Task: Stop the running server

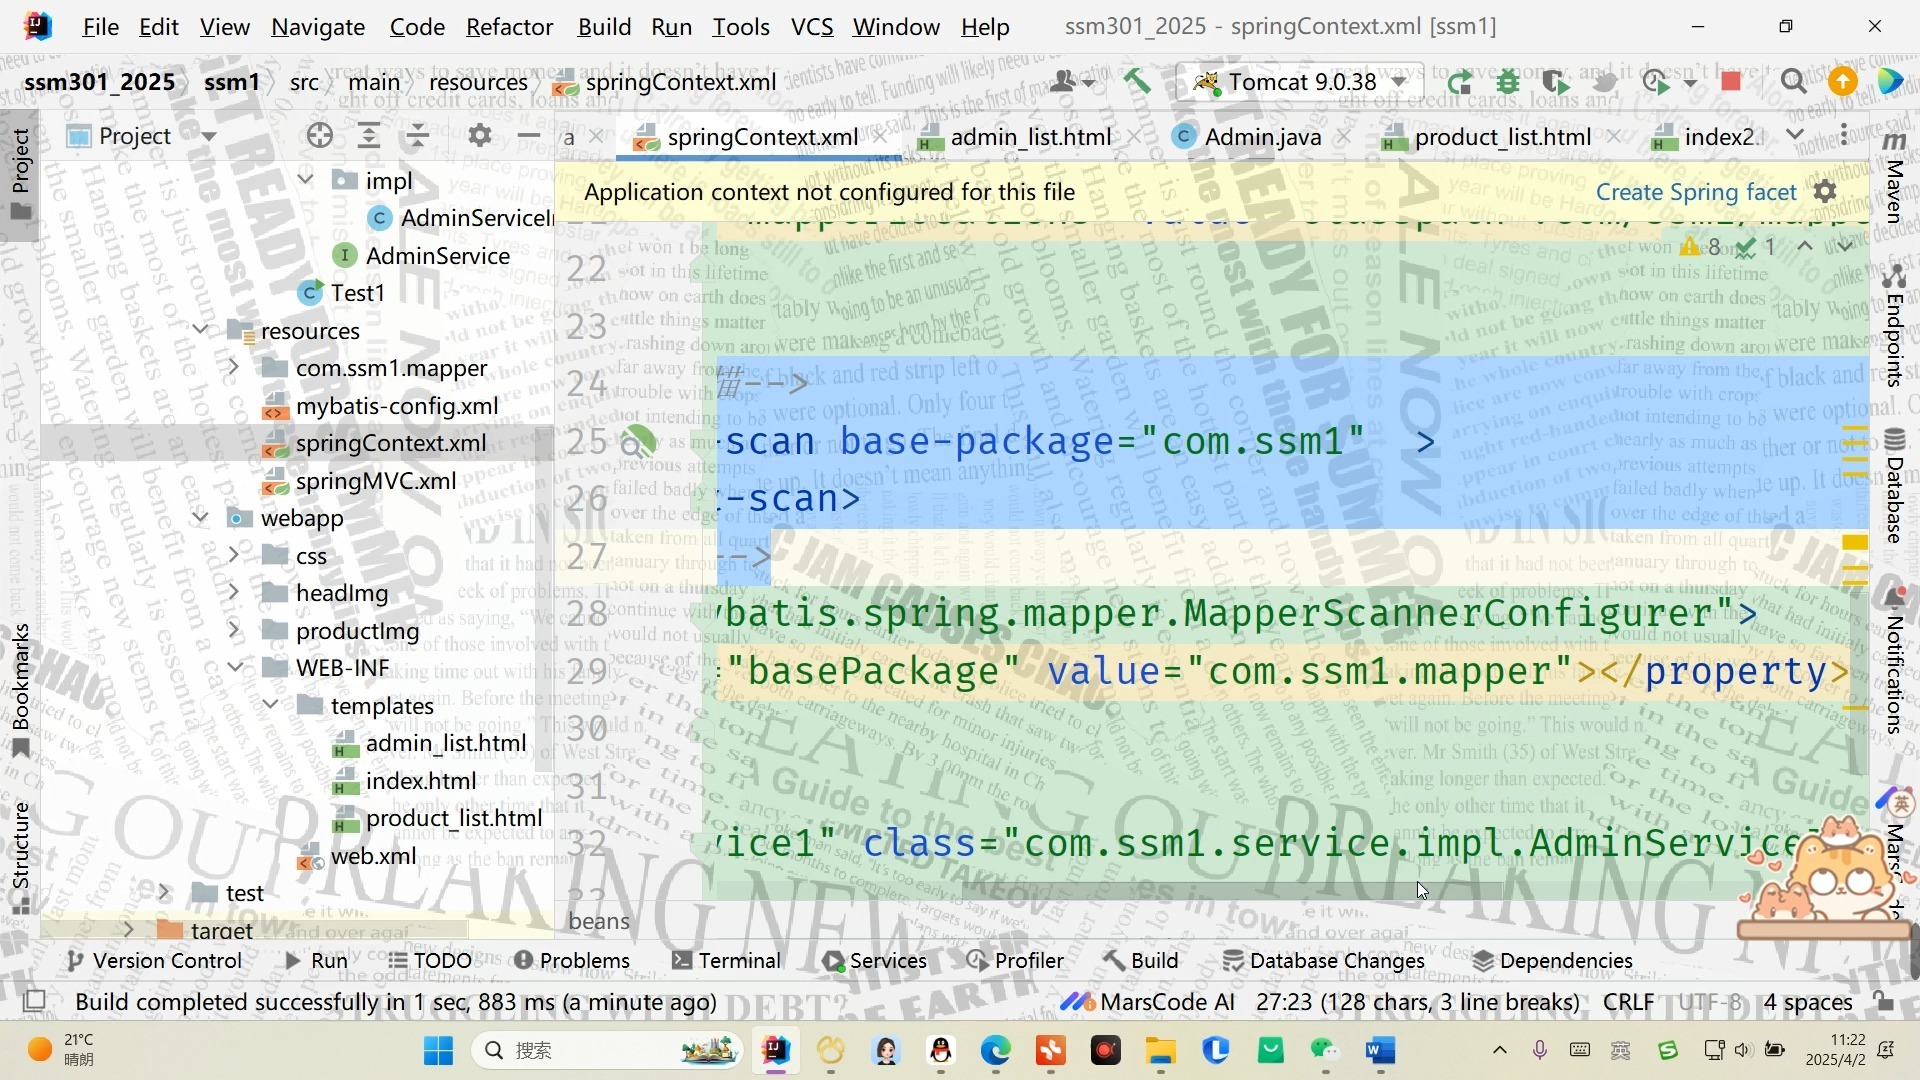Action: click(x=1731, y=82)
